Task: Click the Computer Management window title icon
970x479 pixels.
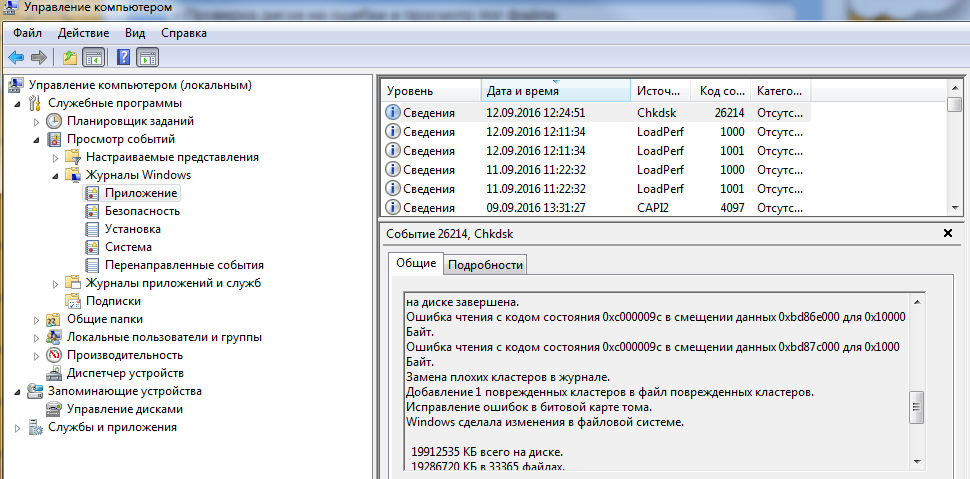Action: coord(12,9)
